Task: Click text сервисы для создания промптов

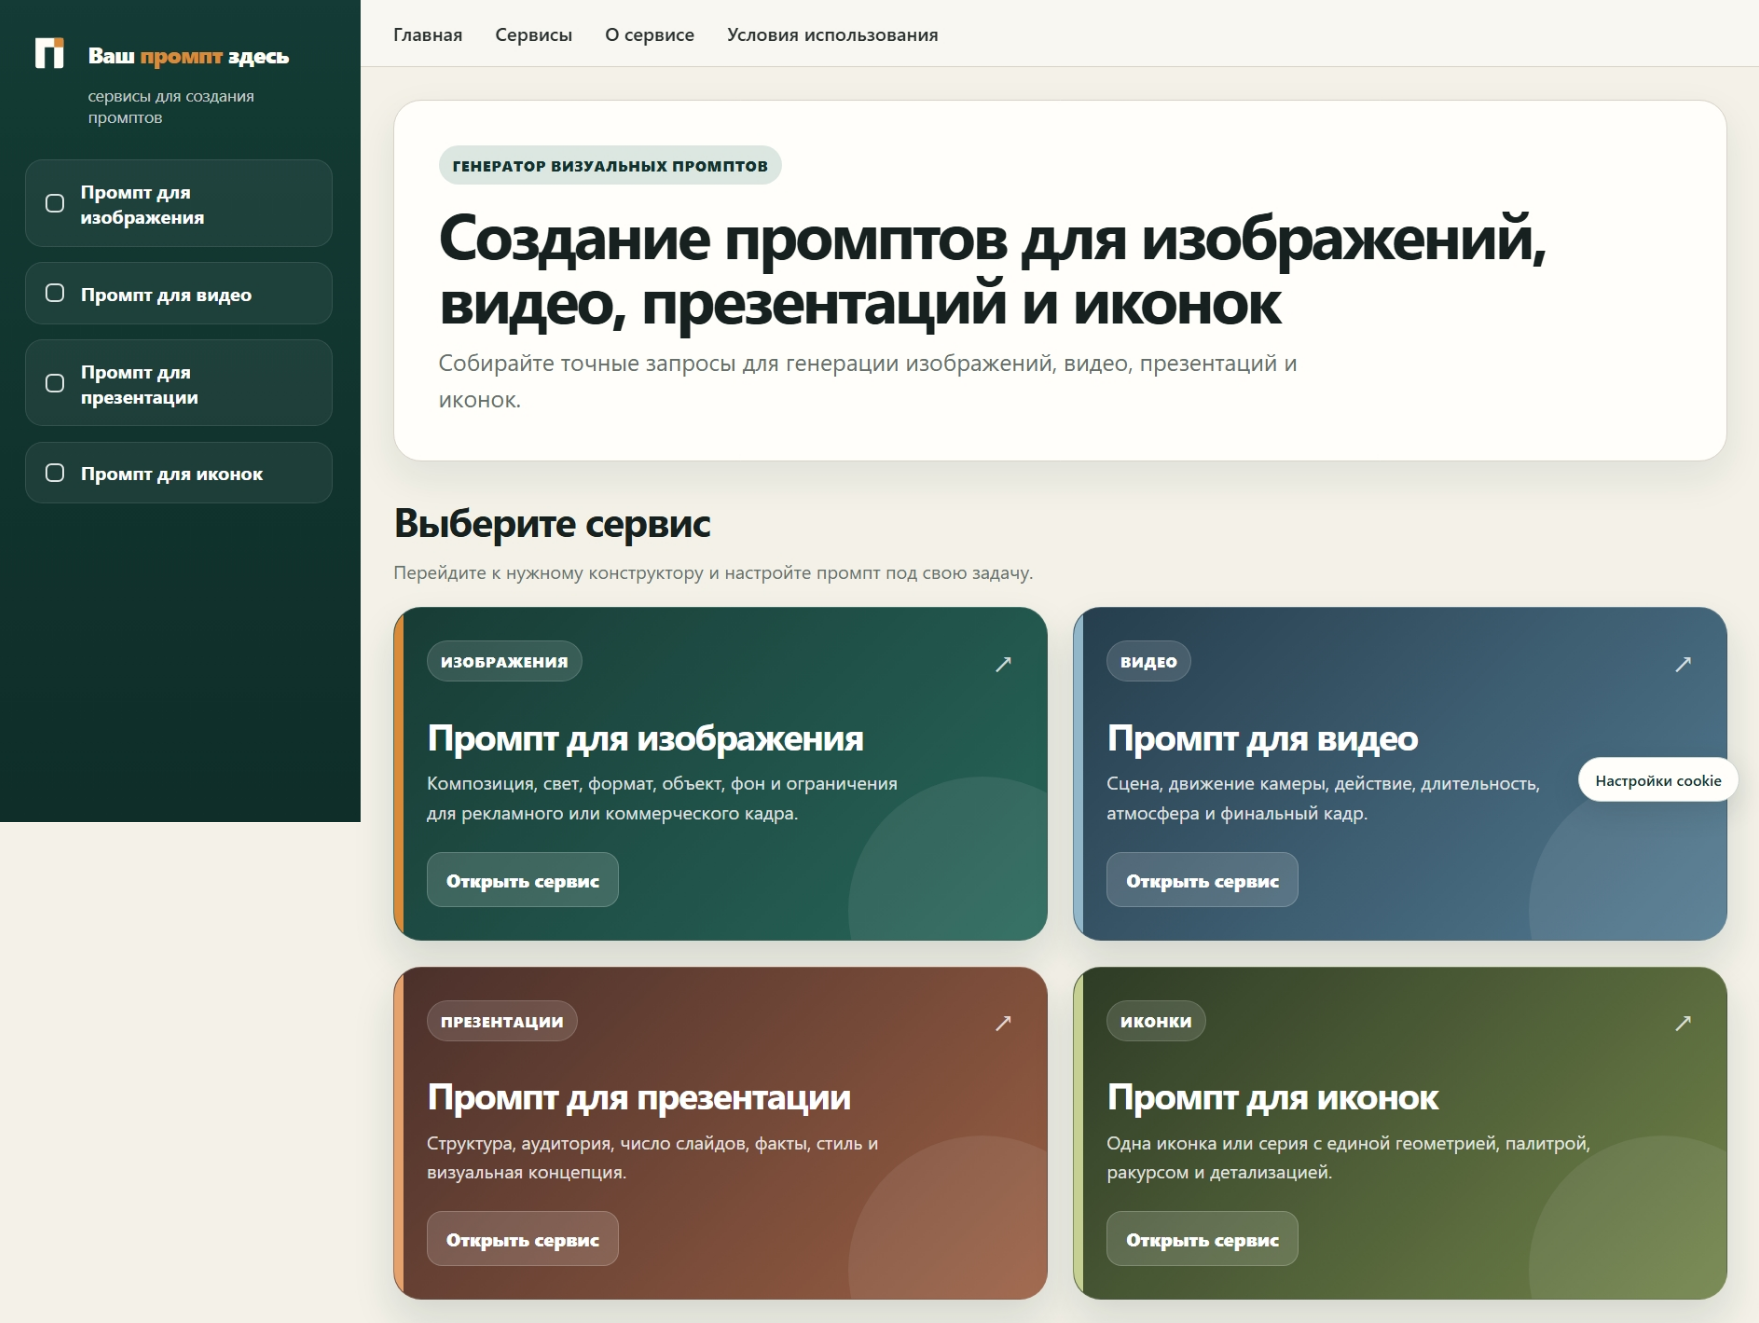Action: tap(171, 107)
